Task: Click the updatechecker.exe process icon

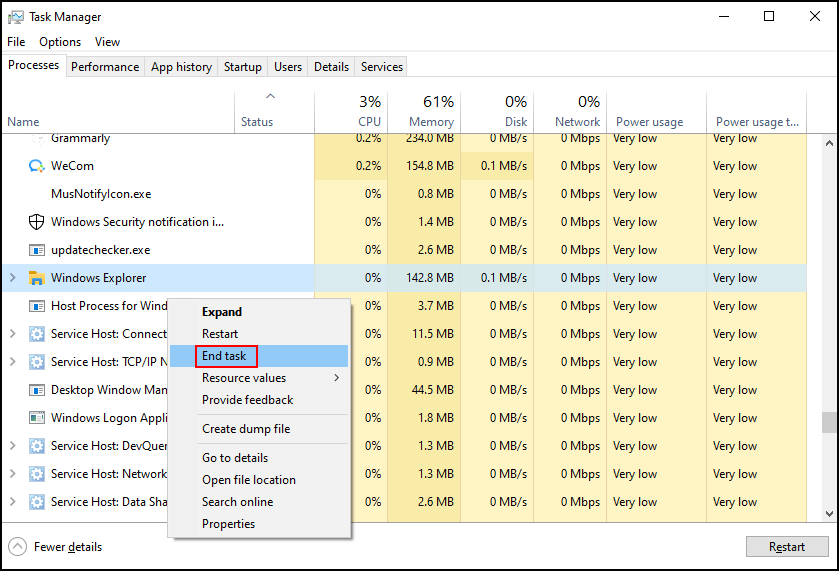Action: [x=36, y=250]
